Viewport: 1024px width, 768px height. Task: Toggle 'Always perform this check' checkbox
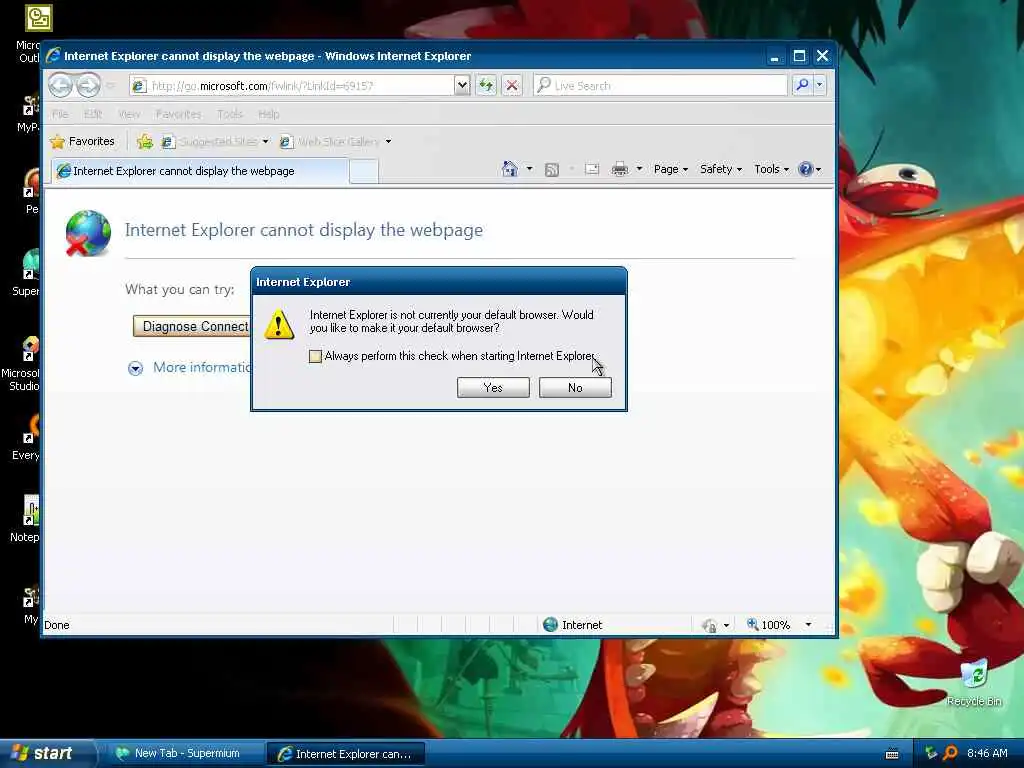click(x=315, y=357)
